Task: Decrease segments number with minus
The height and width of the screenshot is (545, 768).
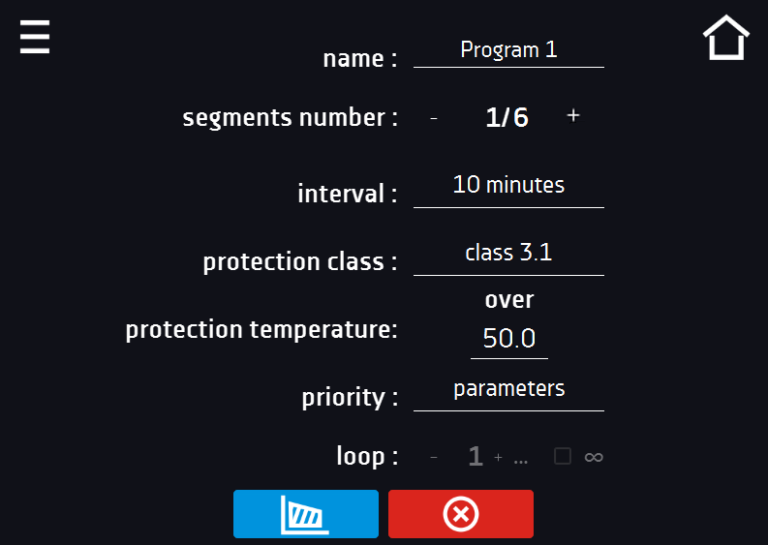Action: tap(433, 118)
